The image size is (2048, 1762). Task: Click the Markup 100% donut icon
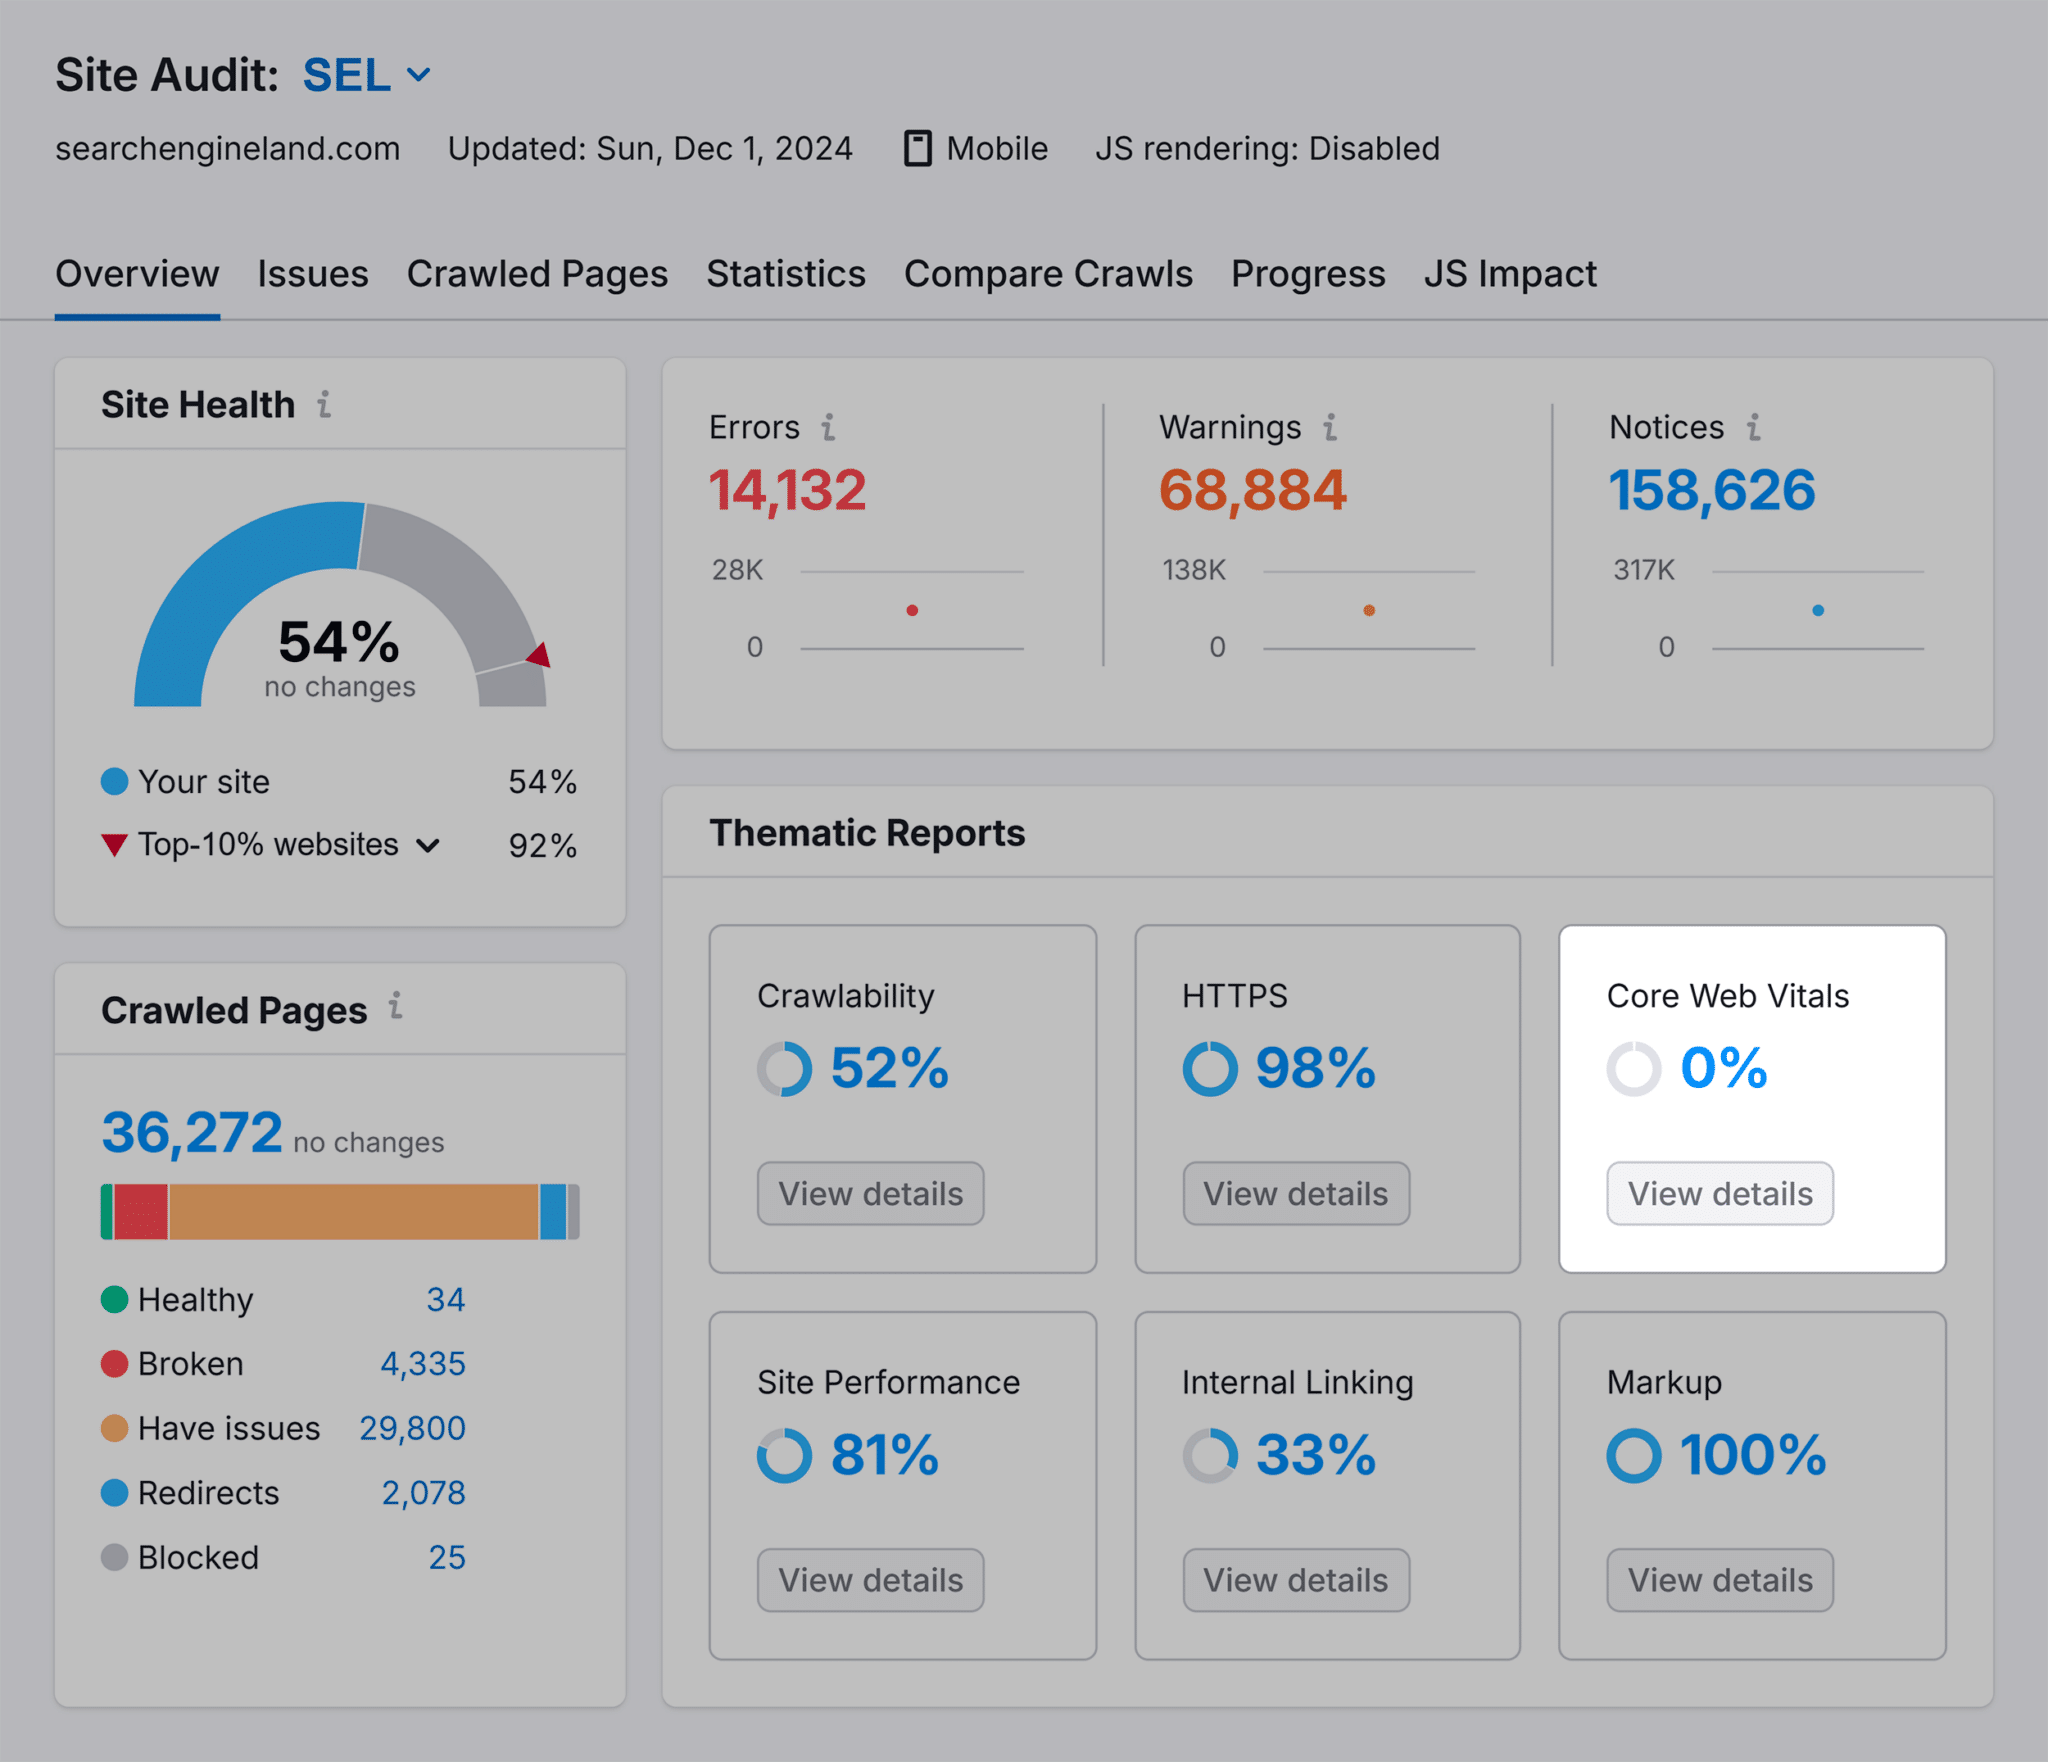(x=1634, y=1455)
